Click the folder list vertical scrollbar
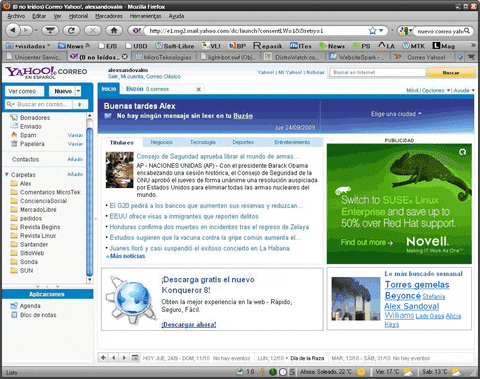The image size is (480, 379). point(89,198)
